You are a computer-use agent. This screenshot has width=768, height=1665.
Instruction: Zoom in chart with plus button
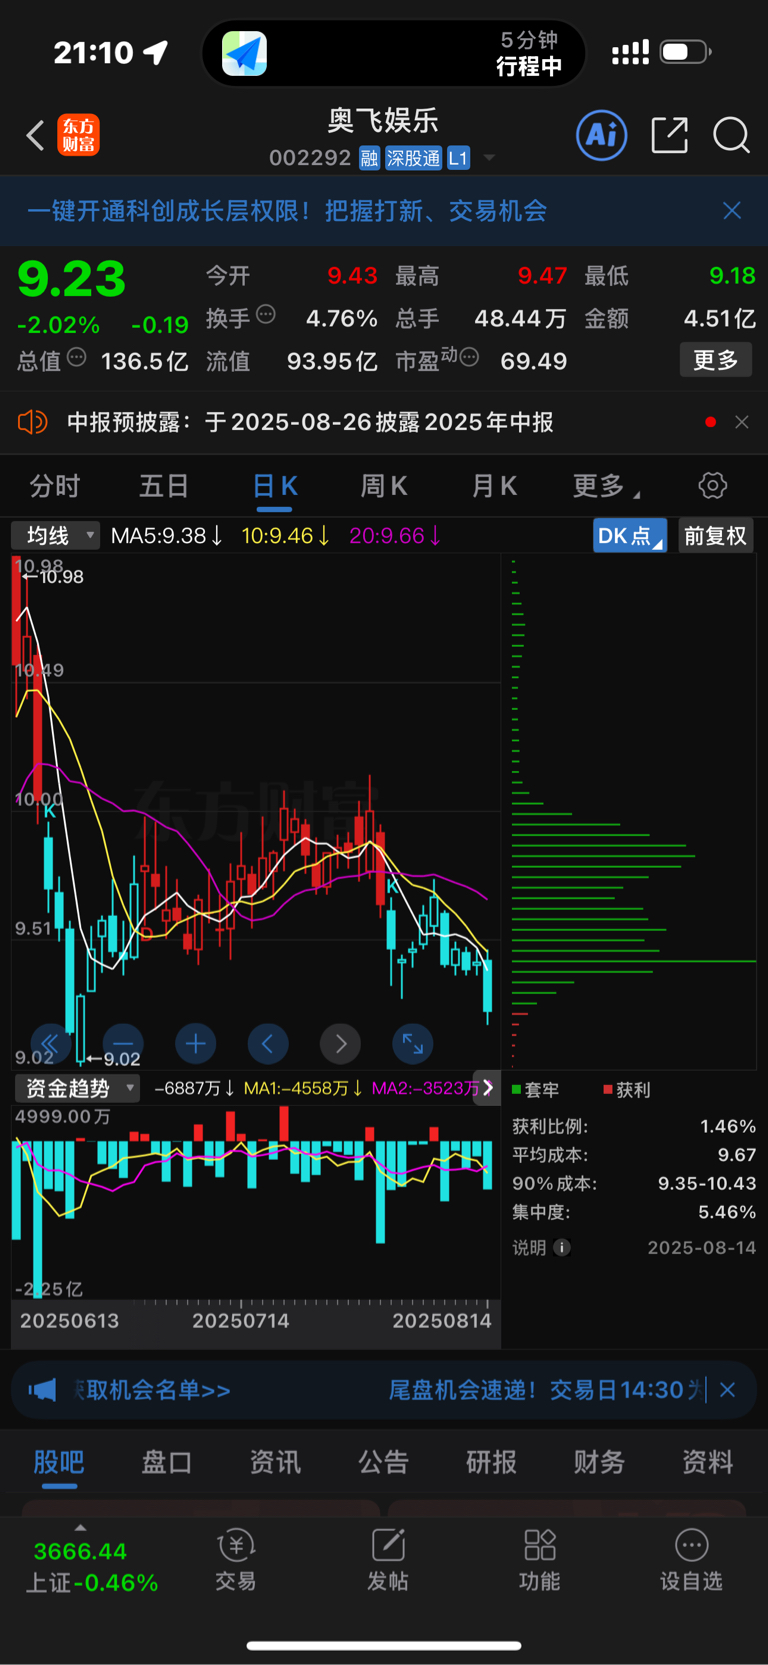[196, 1044]
